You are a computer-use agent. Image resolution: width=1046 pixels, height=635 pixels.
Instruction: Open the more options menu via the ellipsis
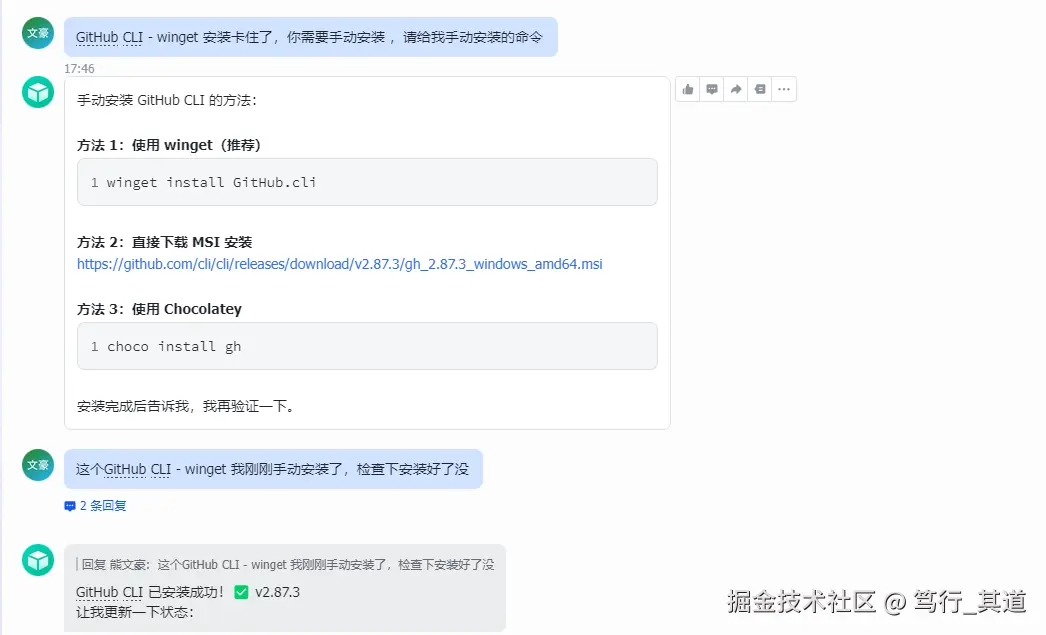pyautogui.click(x=784, y=89)
